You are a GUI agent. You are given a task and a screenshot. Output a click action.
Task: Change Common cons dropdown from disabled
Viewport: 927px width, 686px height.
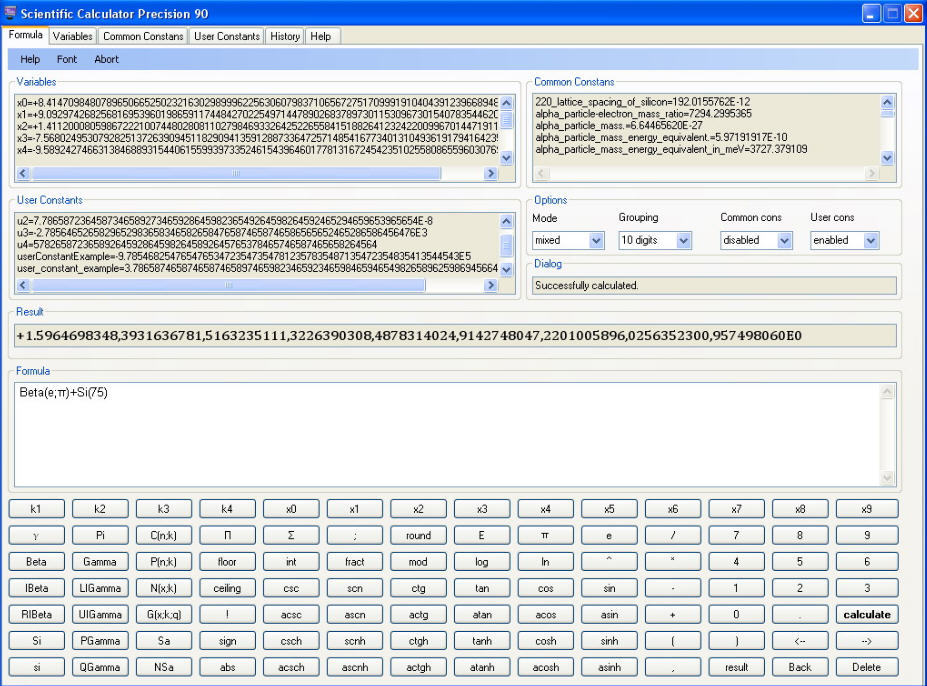[756, 240]
